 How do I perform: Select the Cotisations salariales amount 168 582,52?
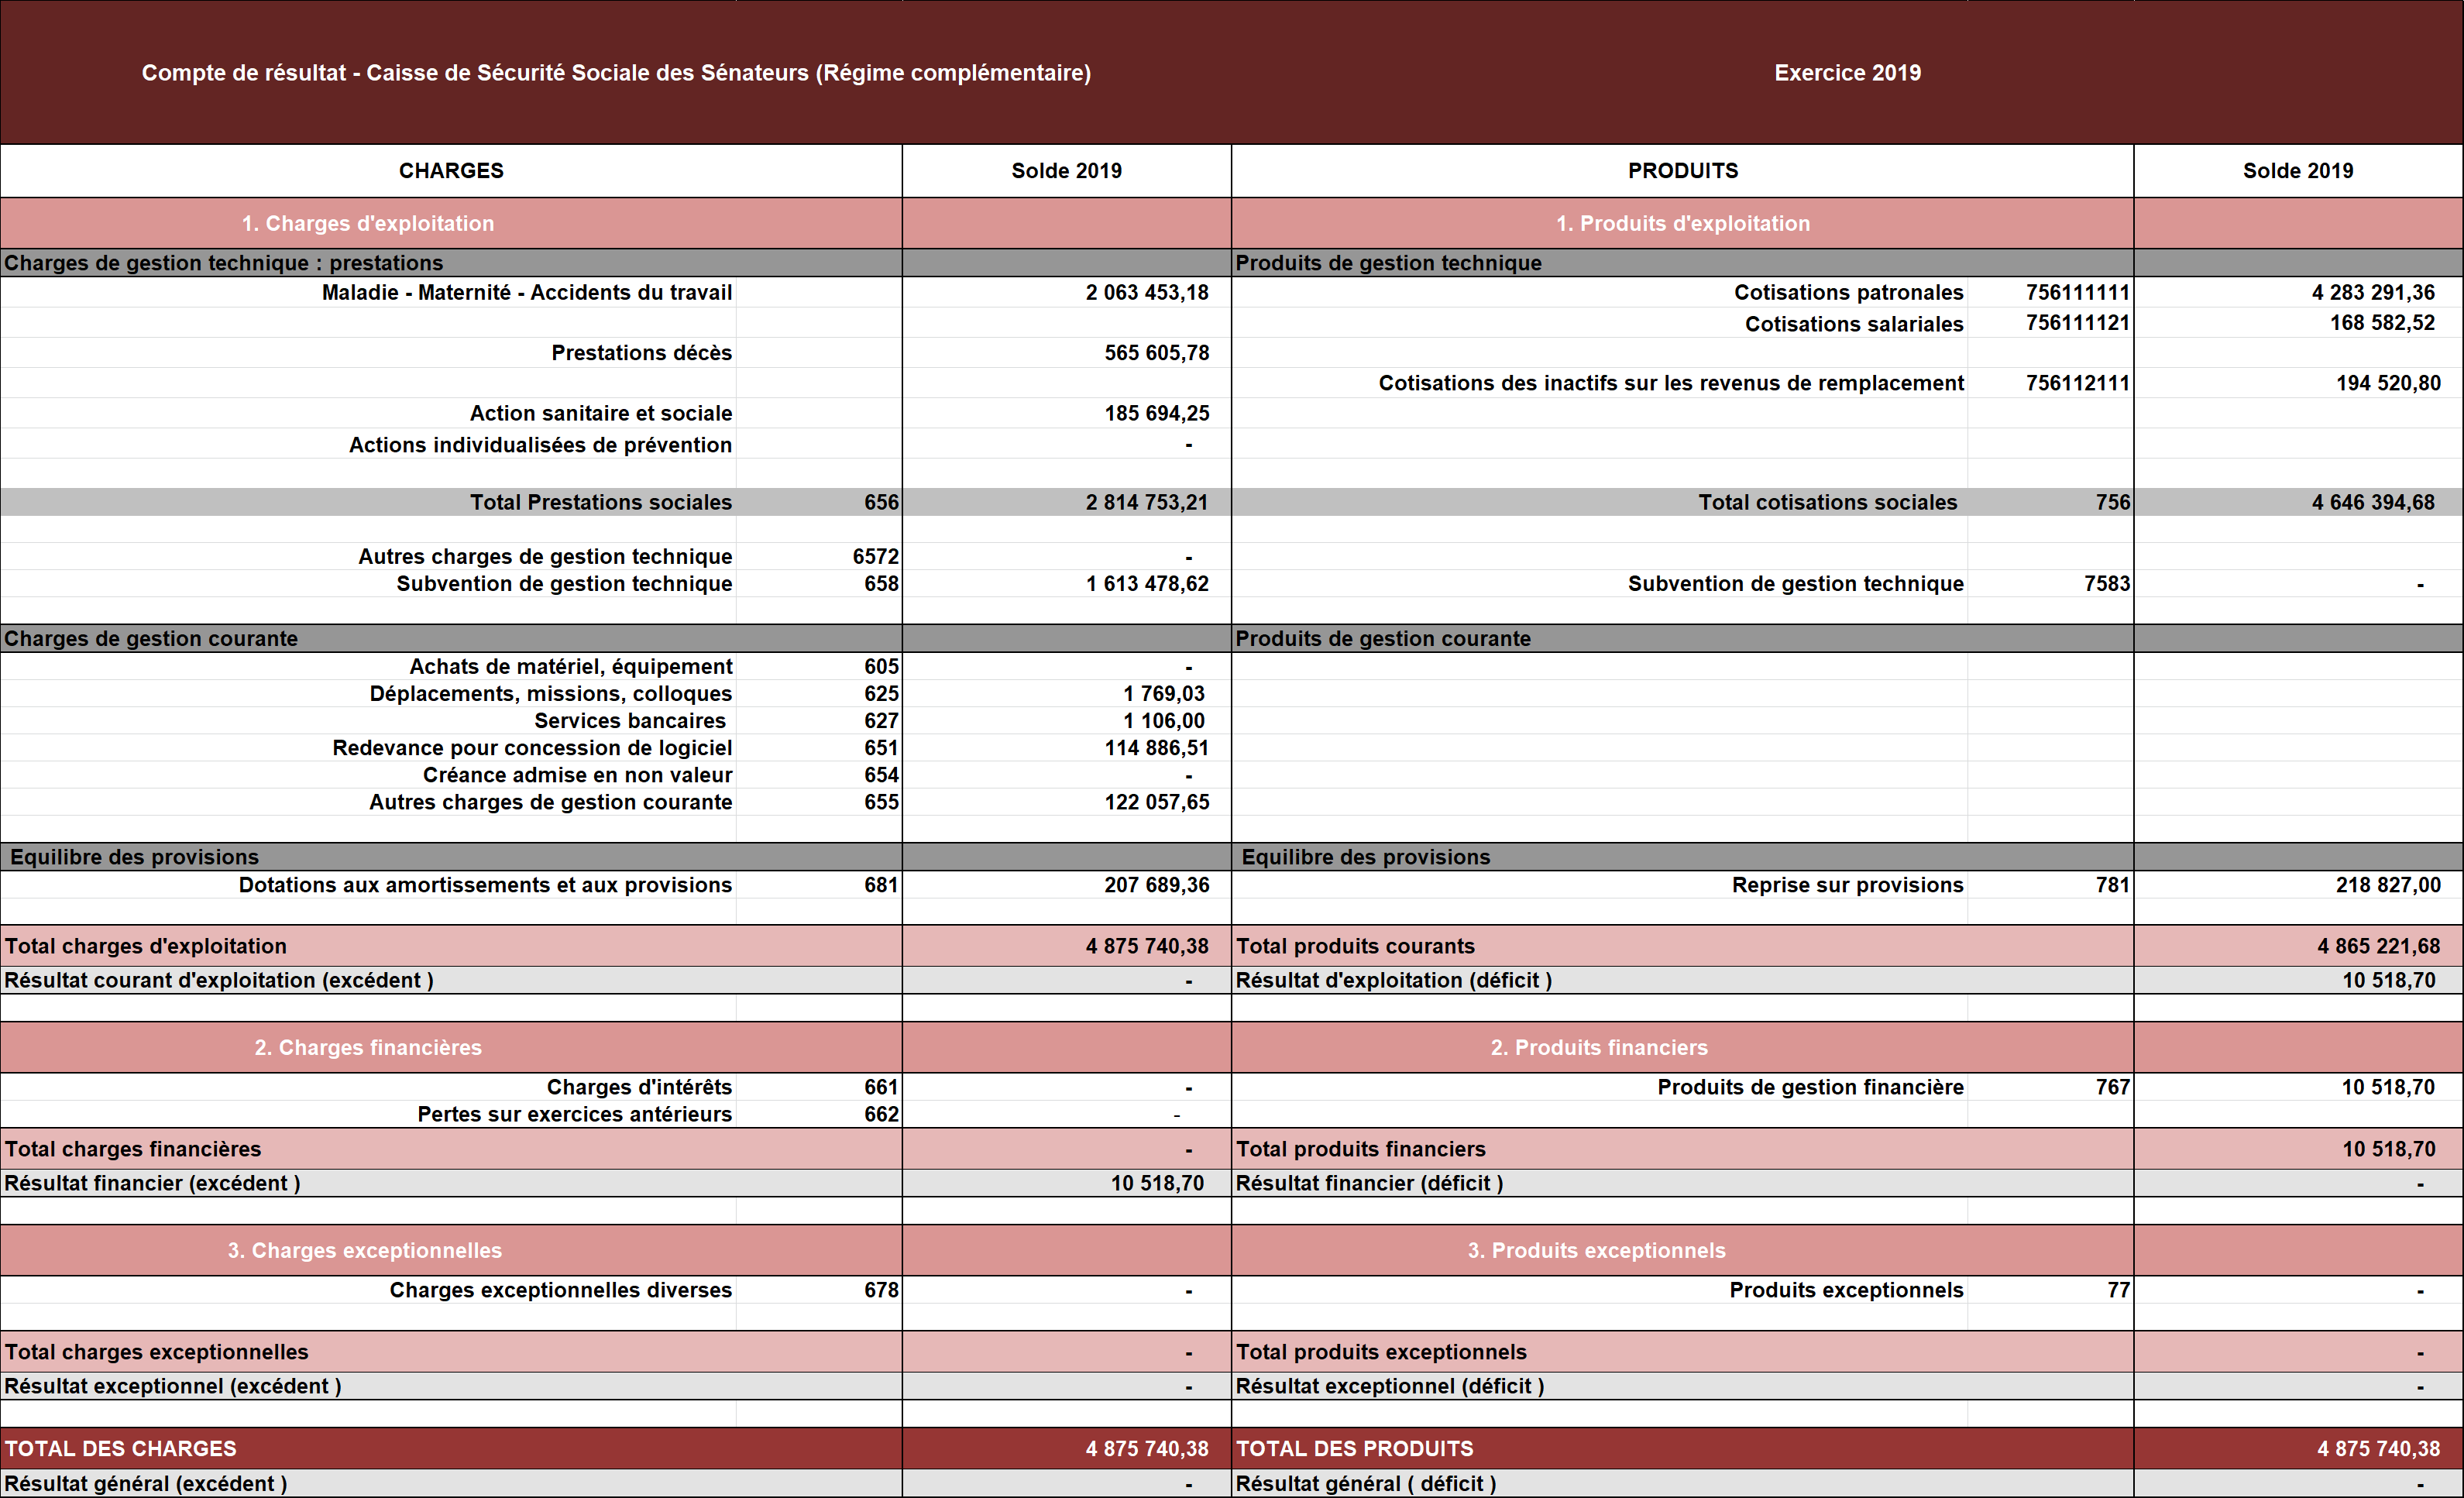point(2381,323)
